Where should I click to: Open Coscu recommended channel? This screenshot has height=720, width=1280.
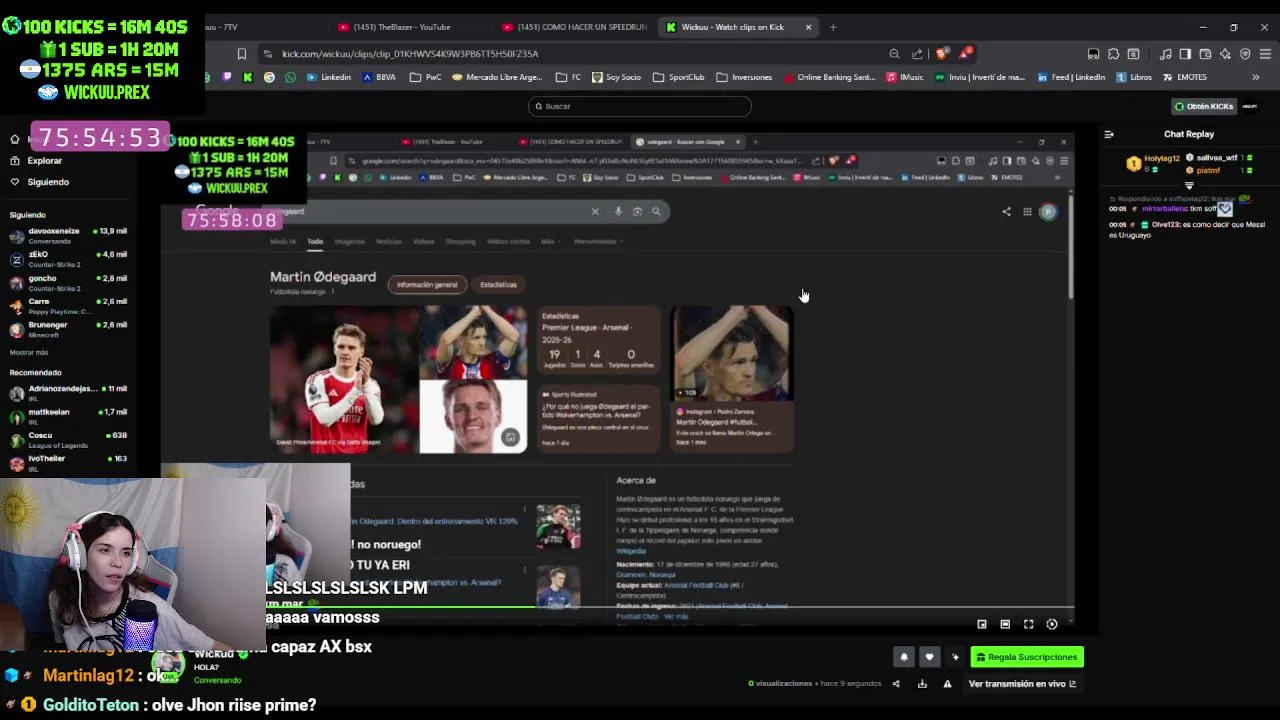68,440
